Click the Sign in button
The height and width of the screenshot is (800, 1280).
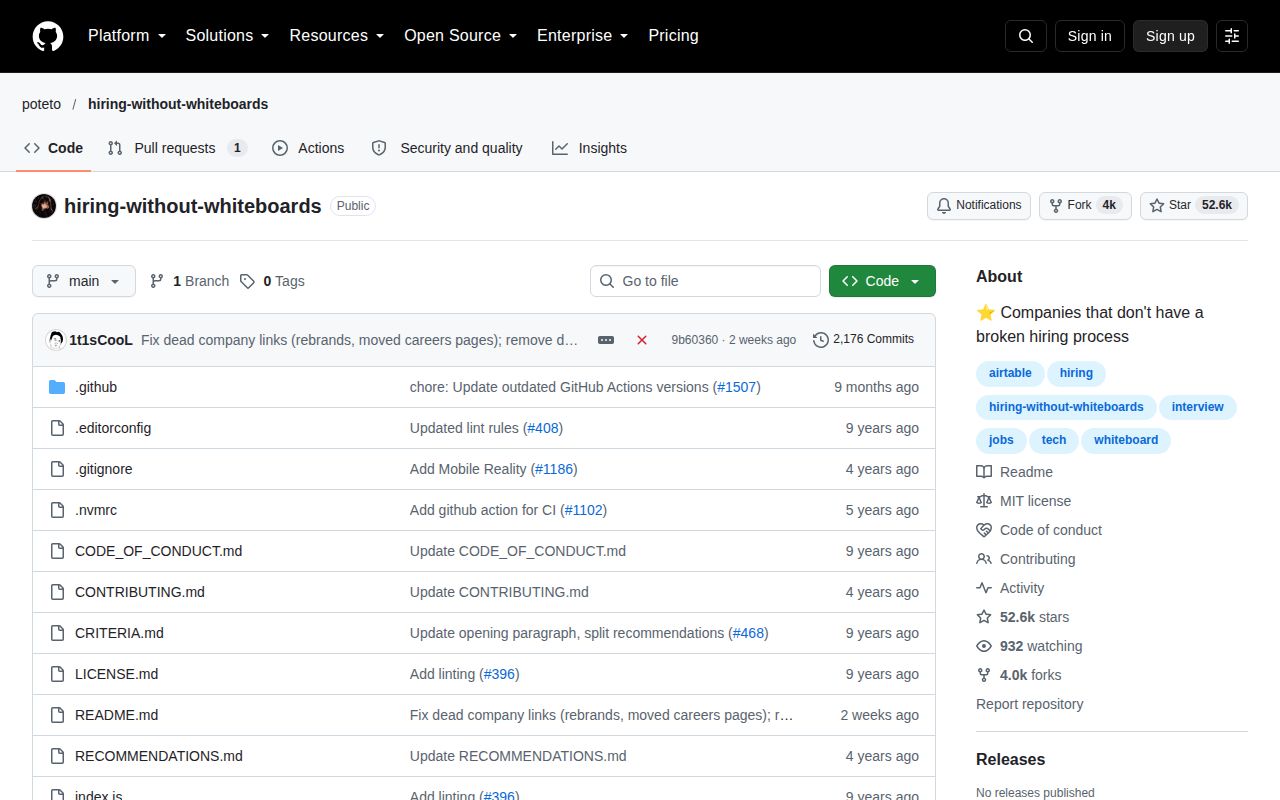coord(1089,36)
